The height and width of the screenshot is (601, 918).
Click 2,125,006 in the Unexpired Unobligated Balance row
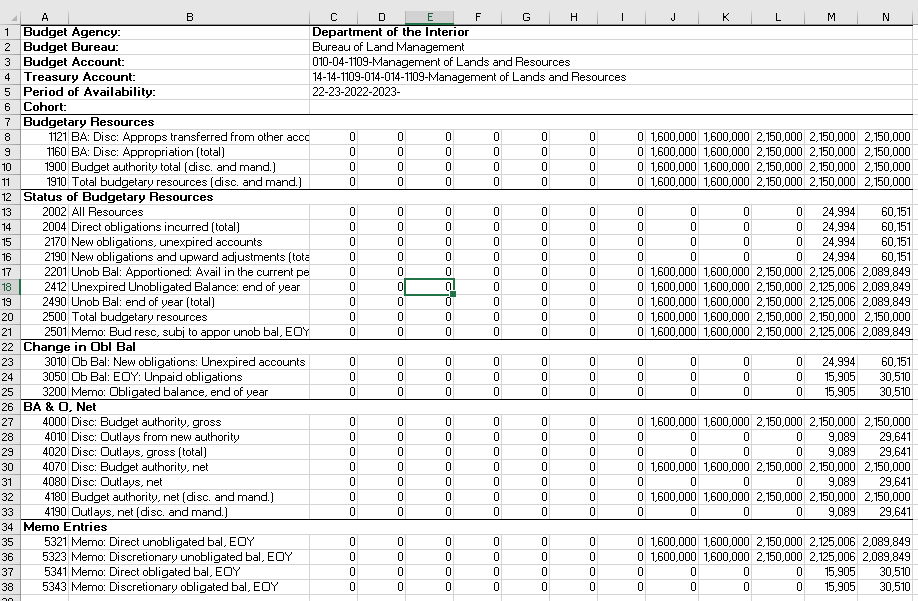(833, 287)
